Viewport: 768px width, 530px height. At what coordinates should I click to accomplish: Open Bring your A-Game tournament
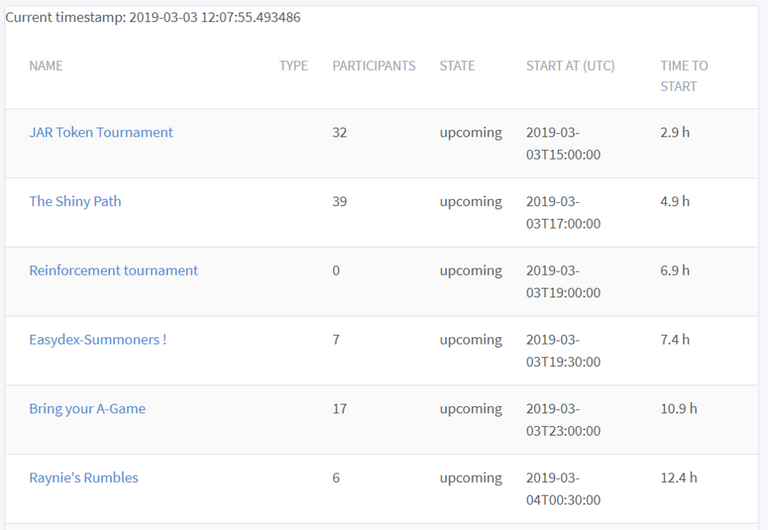[x=87, y=409]
